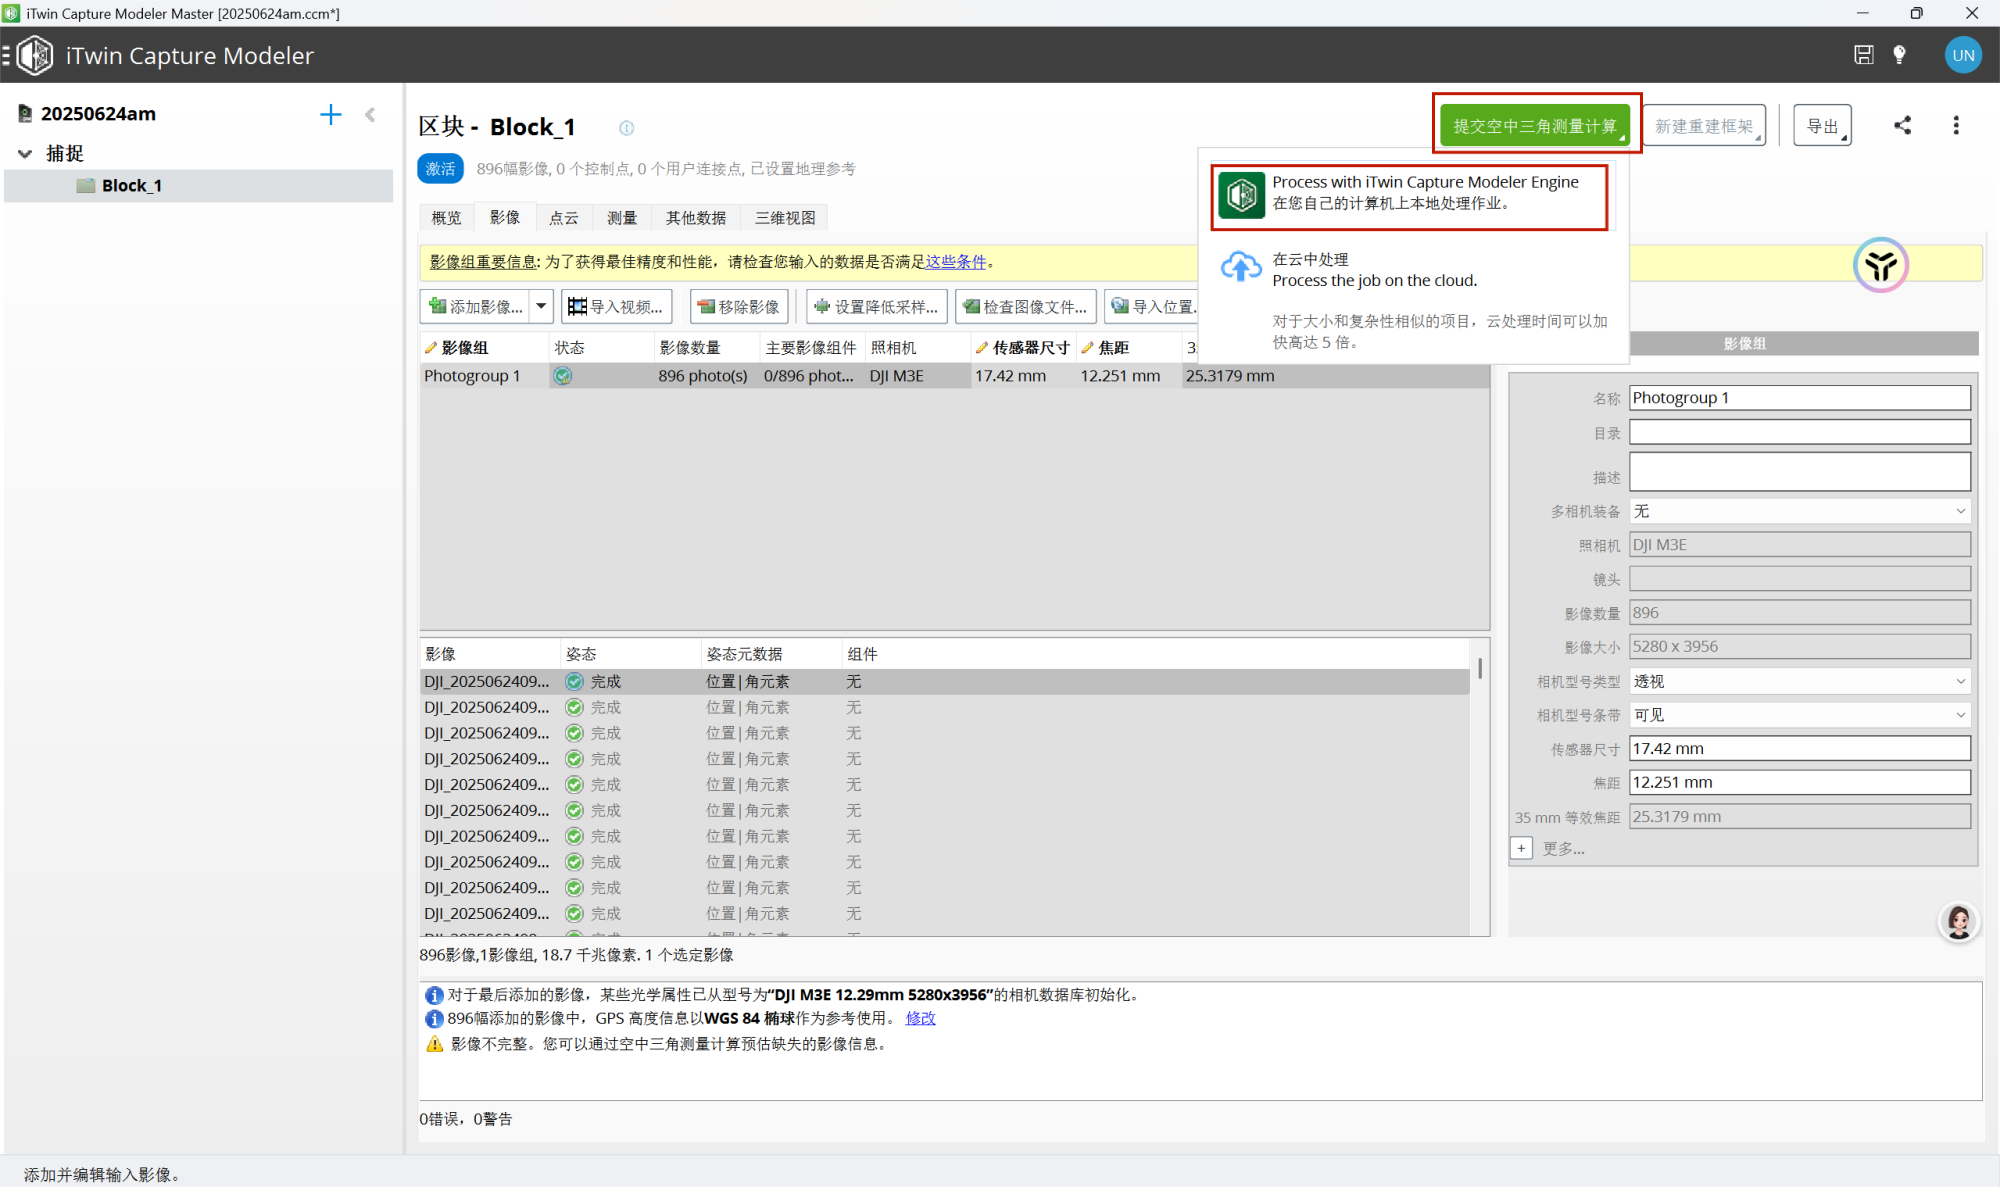The image size is (2000, 1187).
Task: Click the 传感器尺寸 input field
Action: (1800, 749)
